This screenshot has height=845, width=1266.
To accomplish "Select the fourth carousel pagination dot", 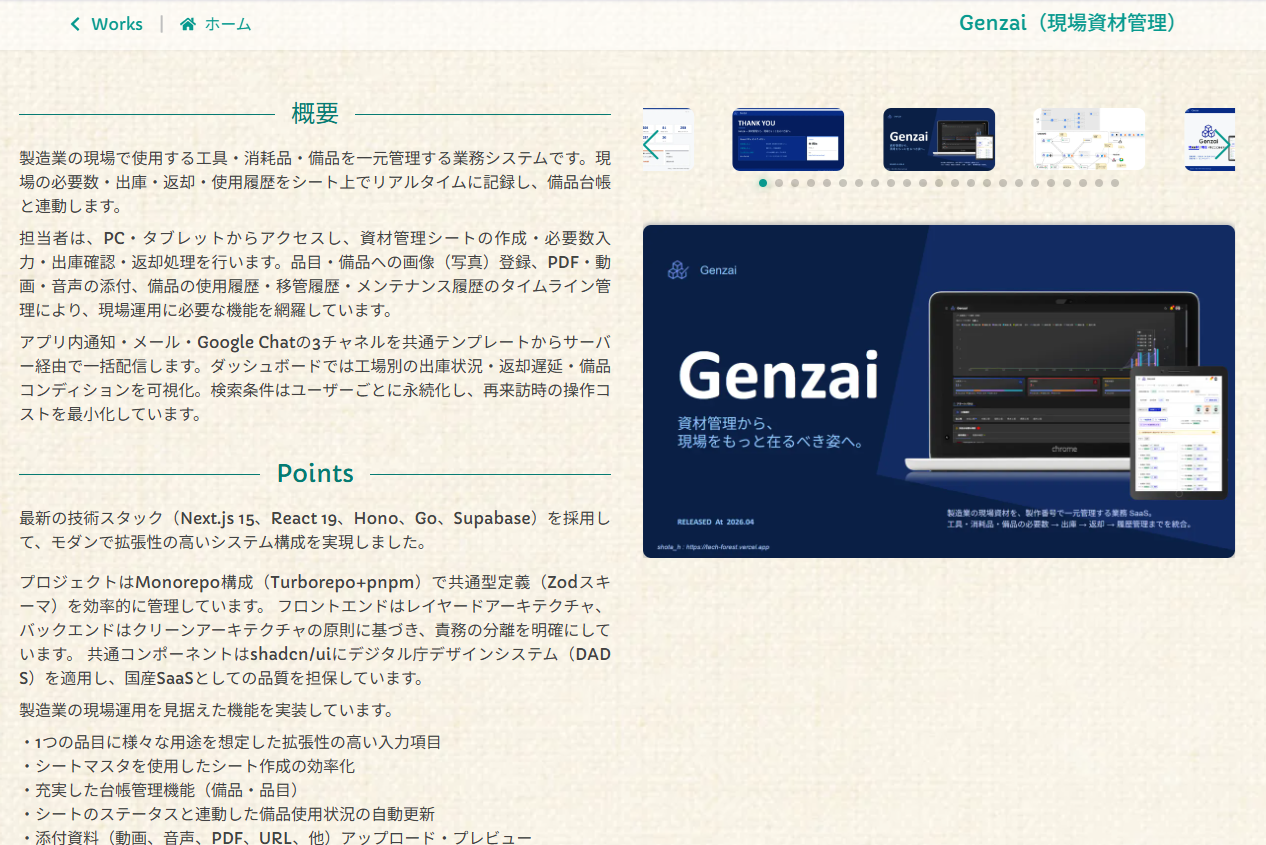I will coord(811,183).
